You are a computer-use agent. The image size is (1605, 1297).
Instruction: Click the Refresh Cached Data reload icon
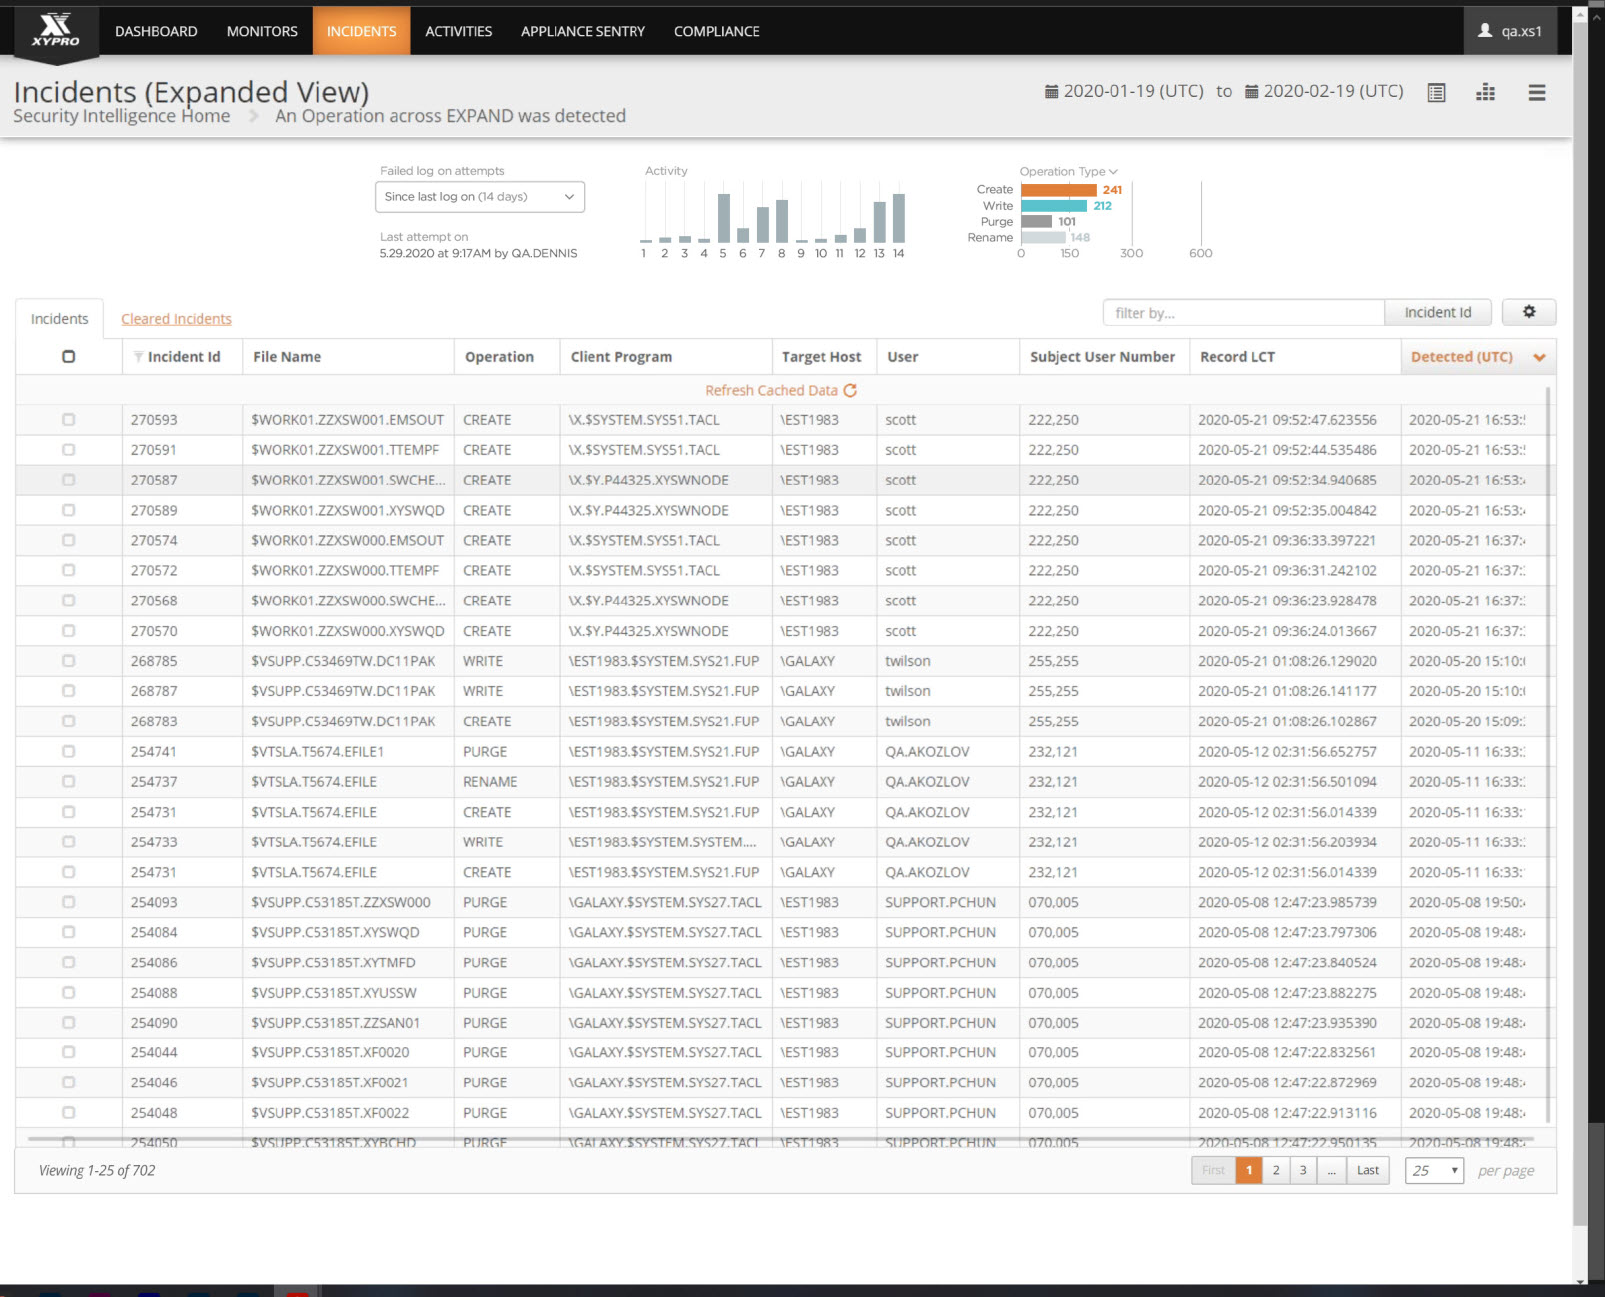(x=850, y=390)
